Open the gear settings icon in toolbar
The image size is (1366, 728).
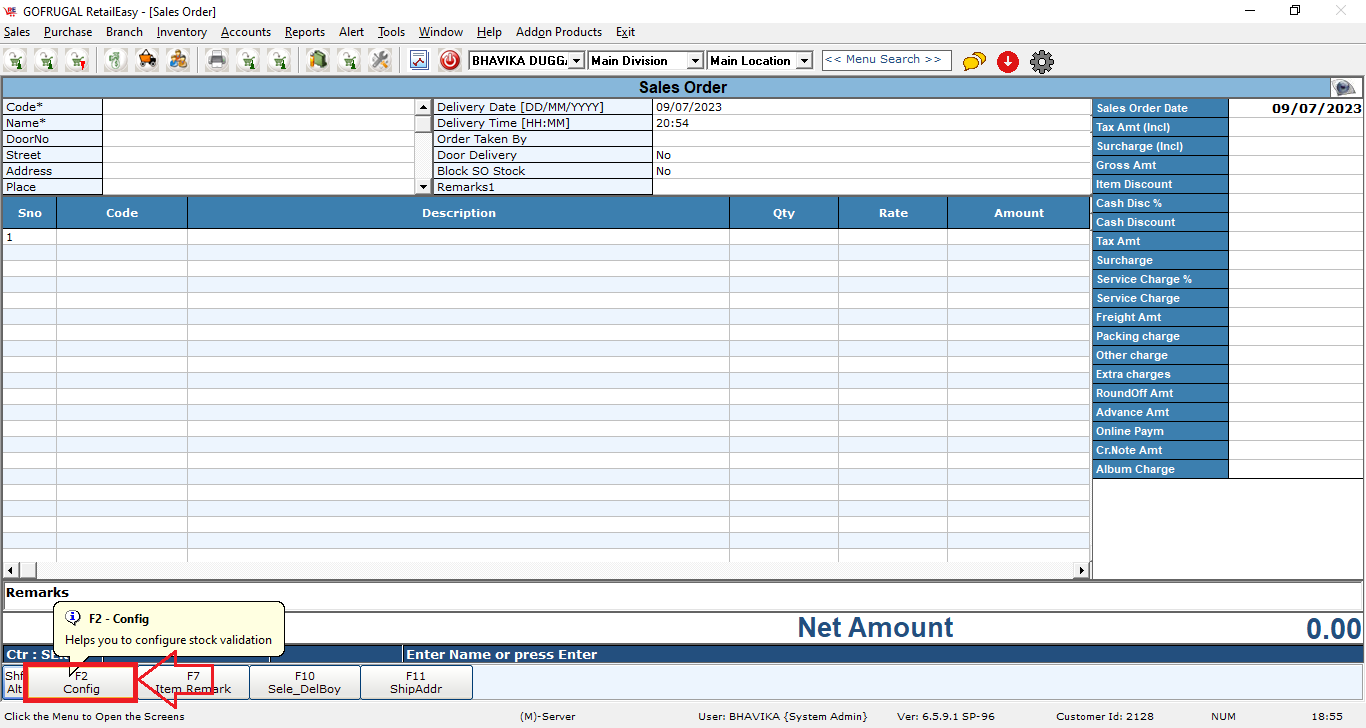coord(1042,62)
